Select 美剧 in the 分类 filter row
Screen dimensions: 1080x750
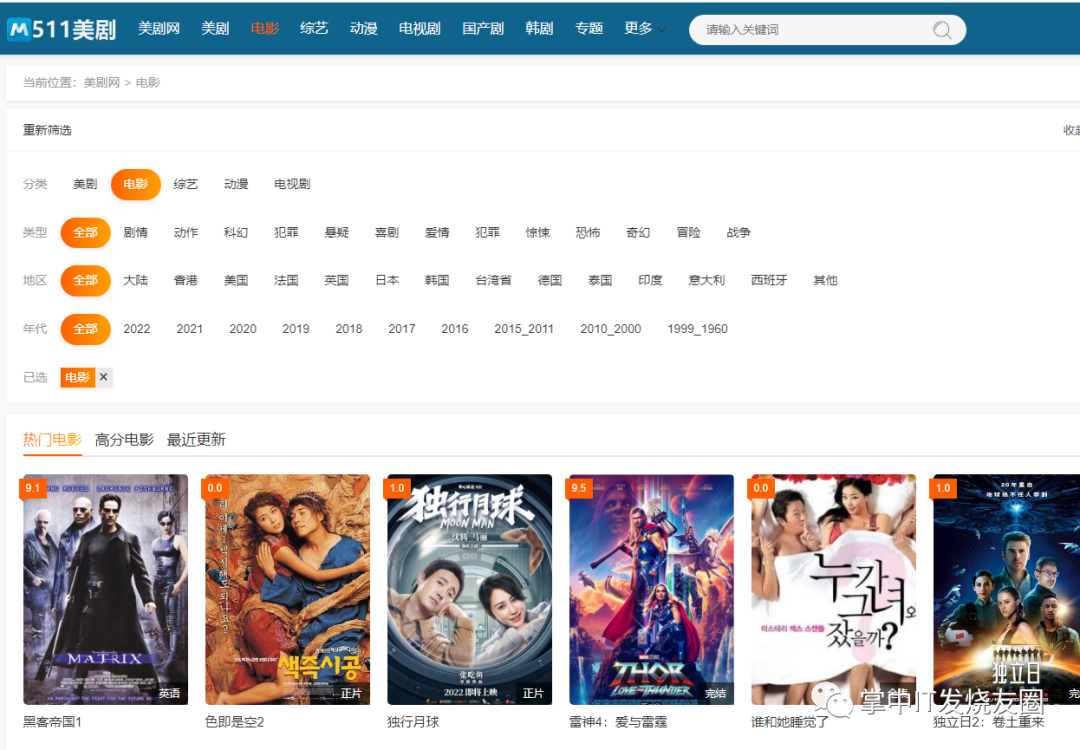pyautogui.click(x=85, y=184)
